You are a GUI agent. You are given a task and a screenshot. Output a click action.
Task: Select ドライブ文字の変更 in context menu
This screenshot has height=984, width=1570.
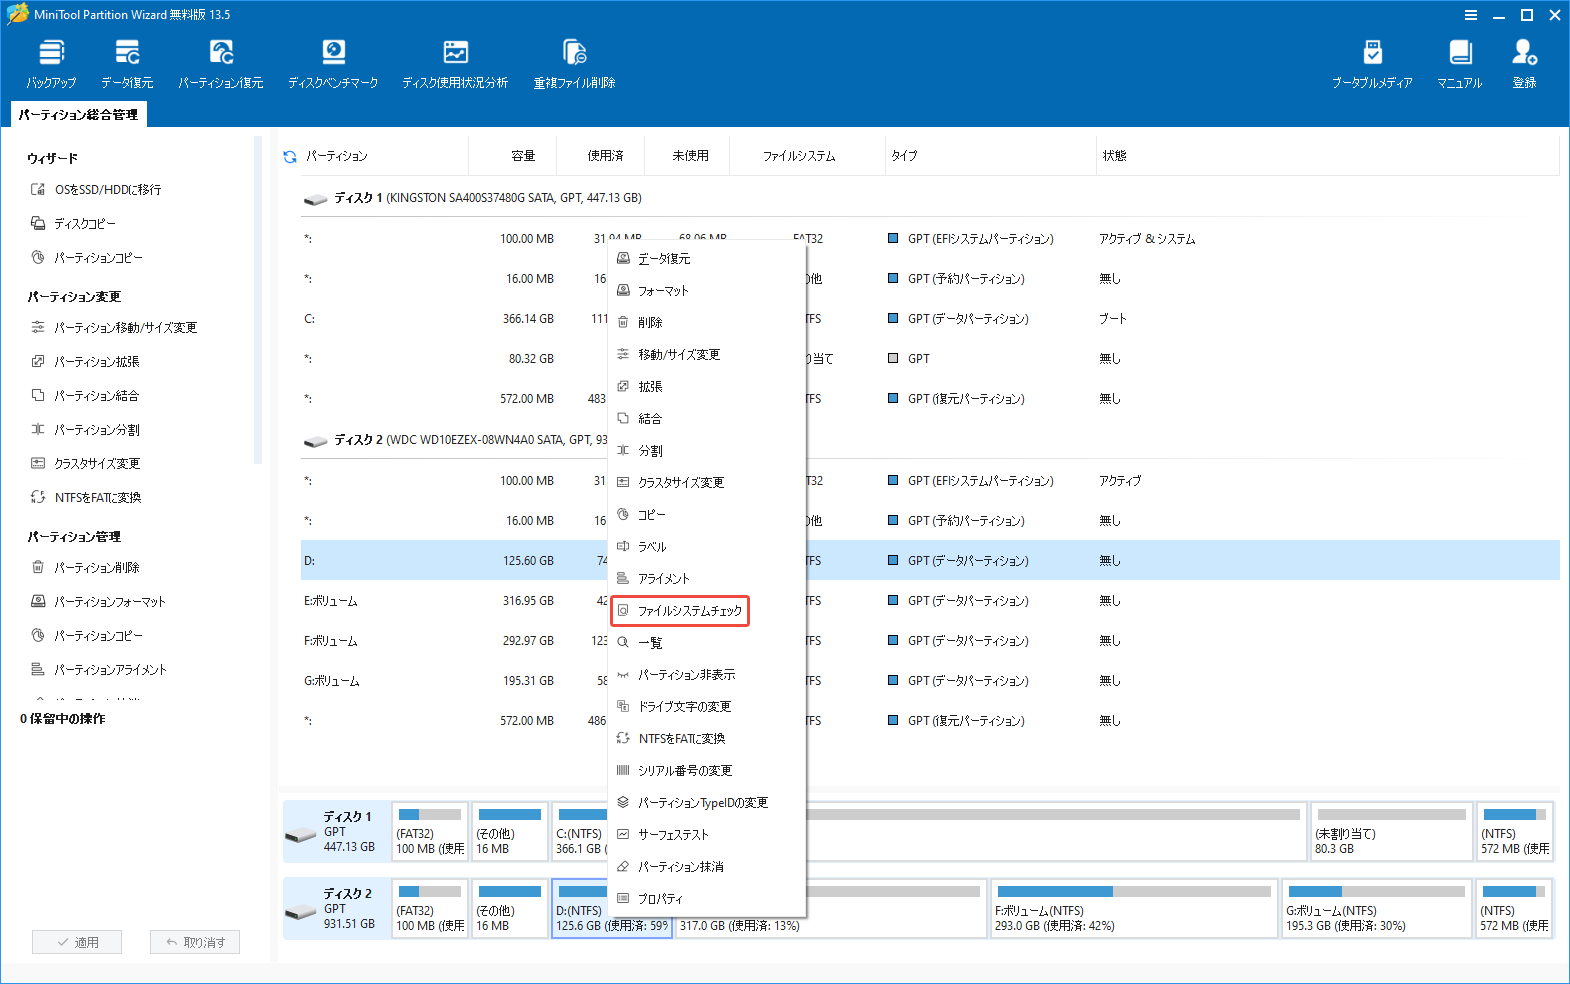tap(707, 706)
